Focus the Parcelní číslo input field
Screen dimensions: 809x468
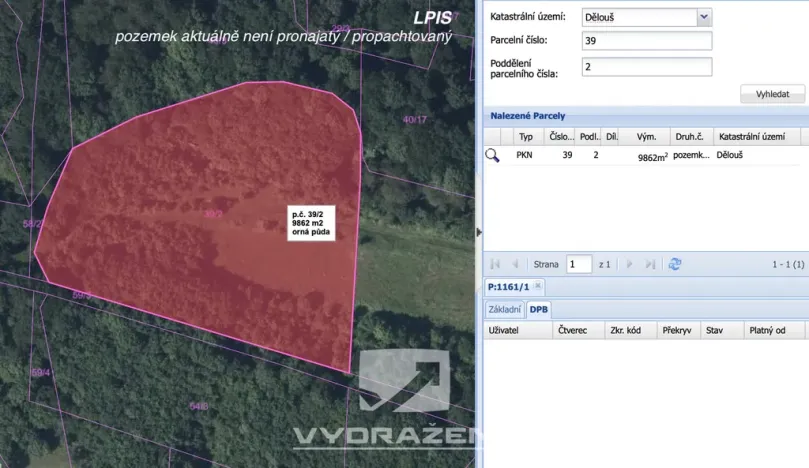(647, 41)
